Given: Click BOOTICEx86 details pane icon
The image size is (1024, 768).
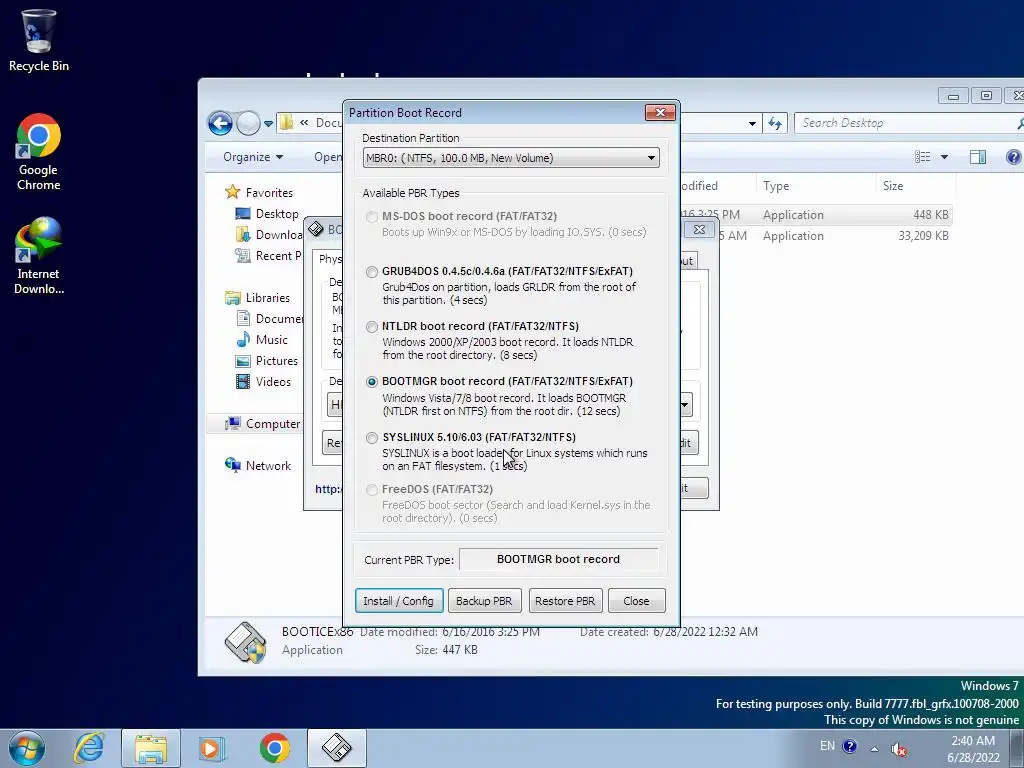Looking at the screenshot, I should 246,642.
